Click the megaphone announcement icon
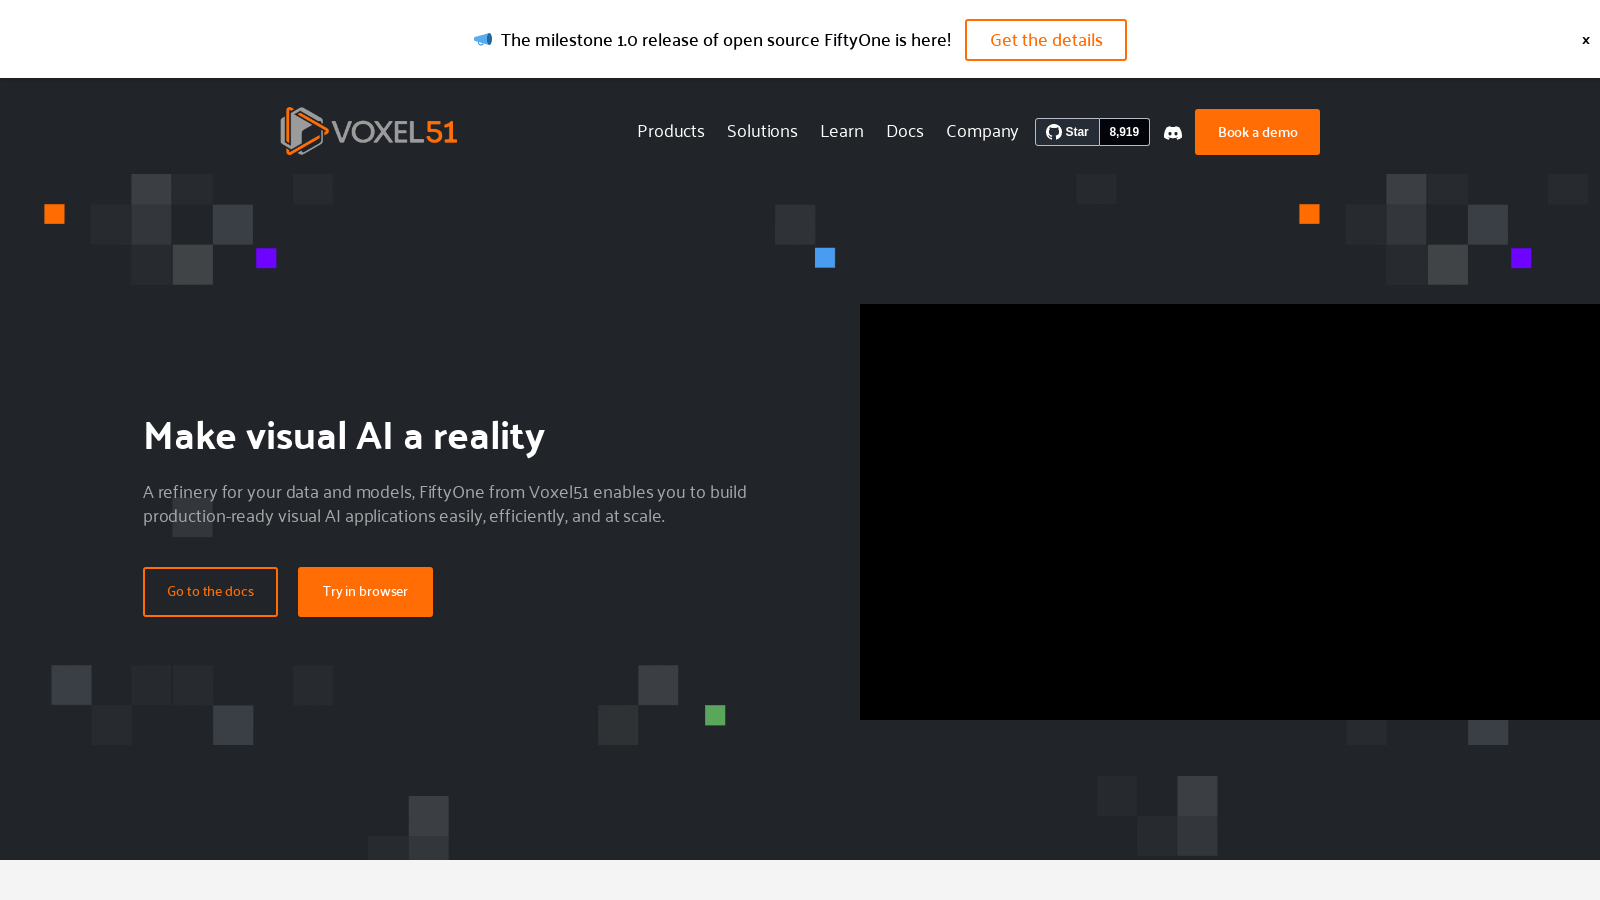This screenshot has width=1600, height=900. [483, 40]
